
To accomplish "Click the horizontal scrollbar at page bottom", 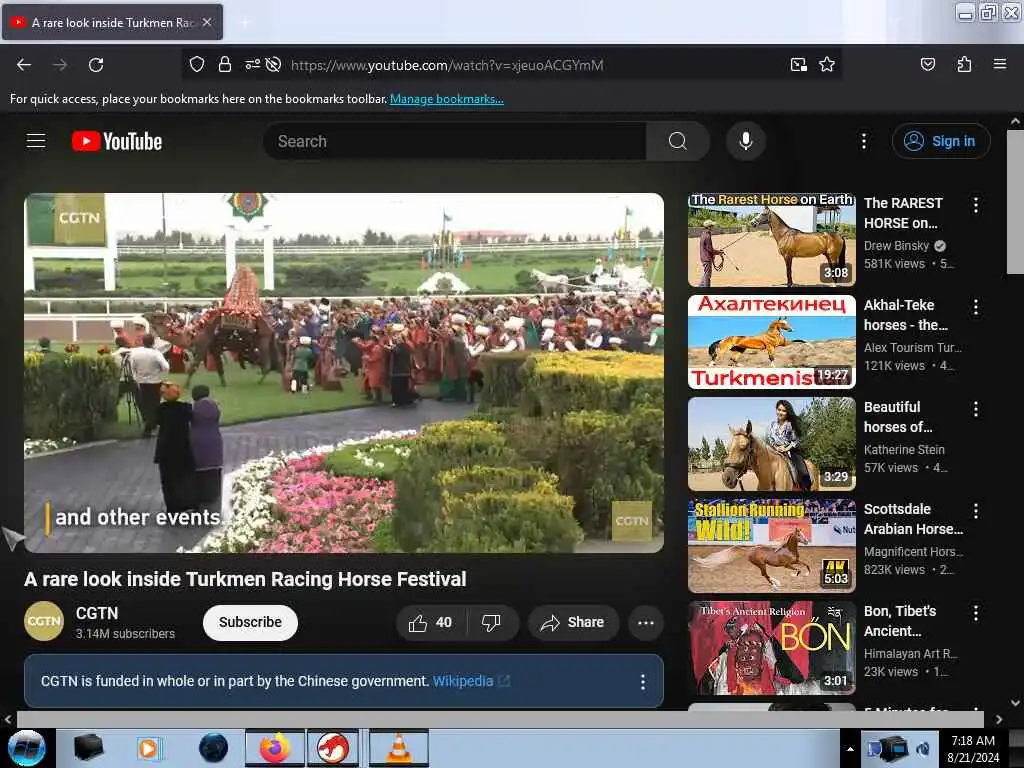I will (x=500, y=719).
